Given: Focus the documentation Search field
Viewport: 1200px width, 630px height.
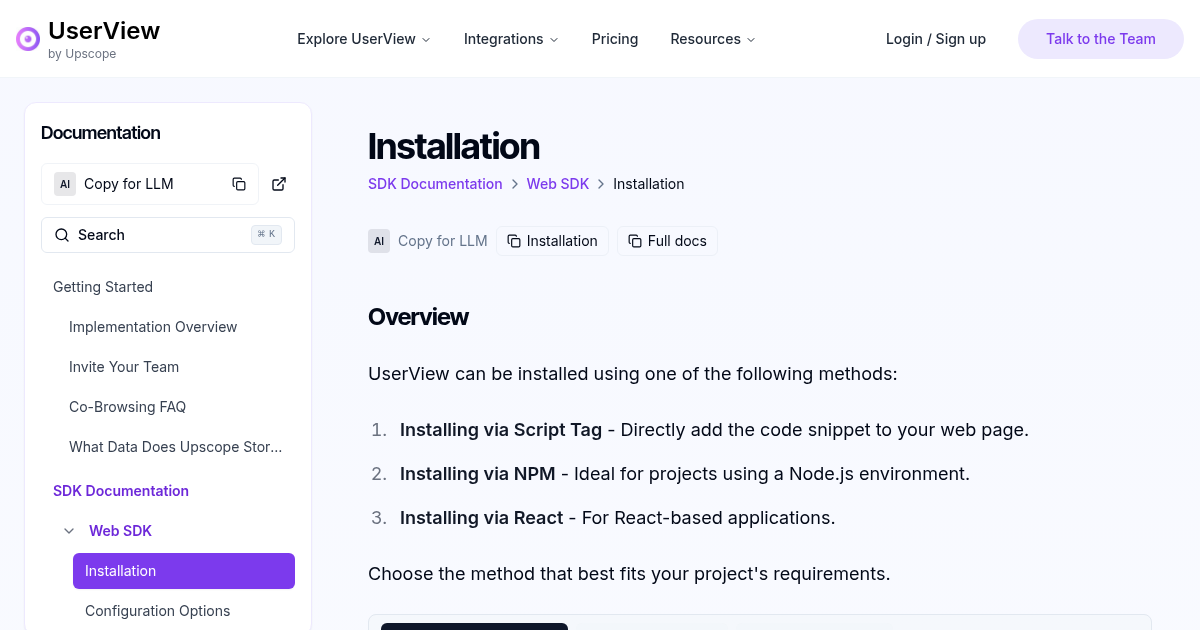Looking at the screenshot, I should pos(168,235).
